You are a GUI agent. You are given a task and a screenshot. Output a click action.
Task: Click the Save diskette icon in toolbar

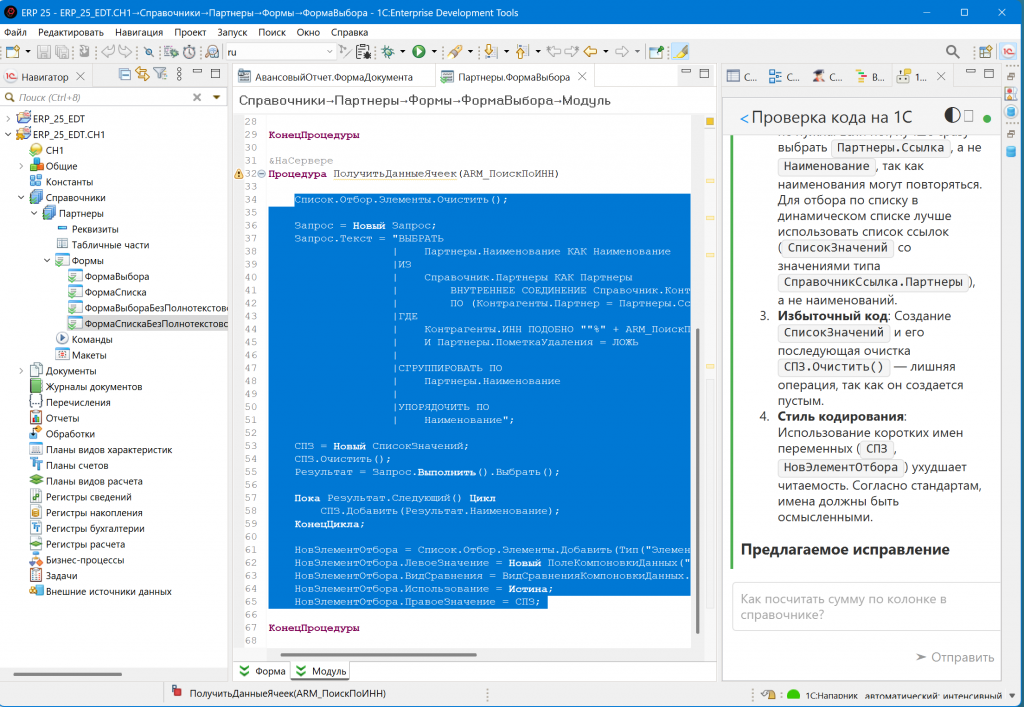click(46, 51)
